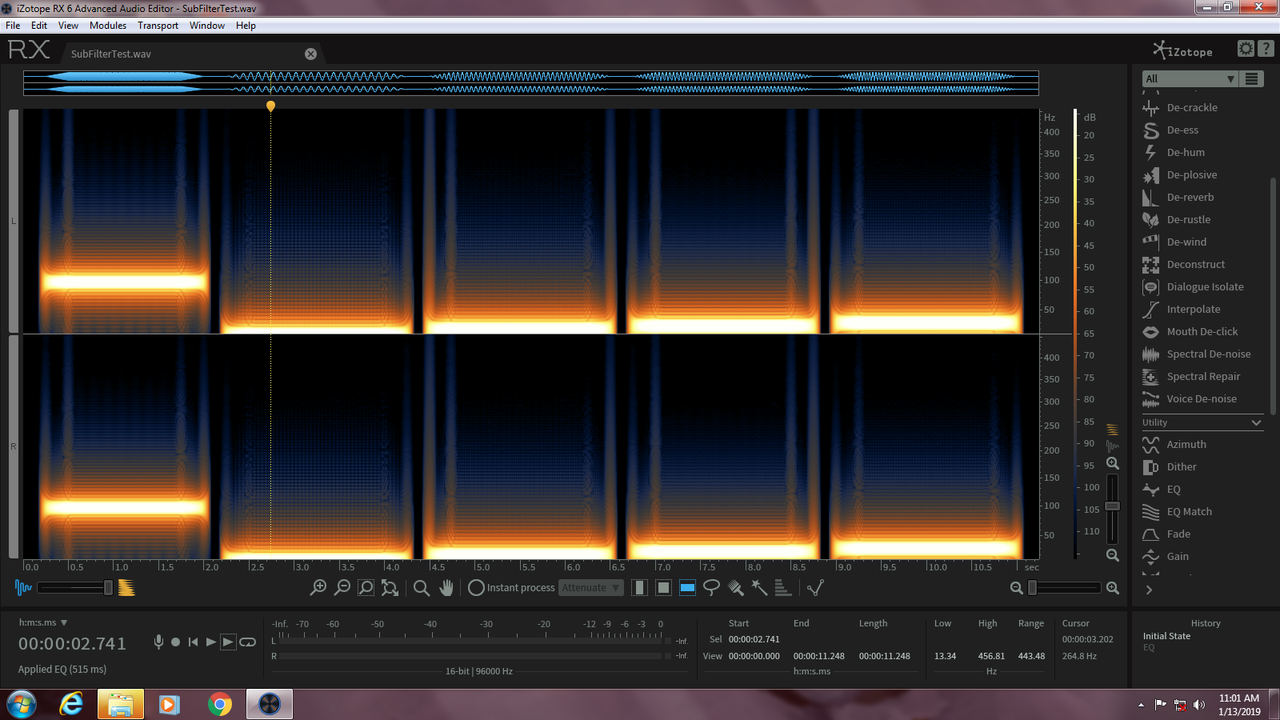Viewport: 1280px width, 720px height.
Task: Open the Spectral De-noise module
Action: tap(1196, 354)
